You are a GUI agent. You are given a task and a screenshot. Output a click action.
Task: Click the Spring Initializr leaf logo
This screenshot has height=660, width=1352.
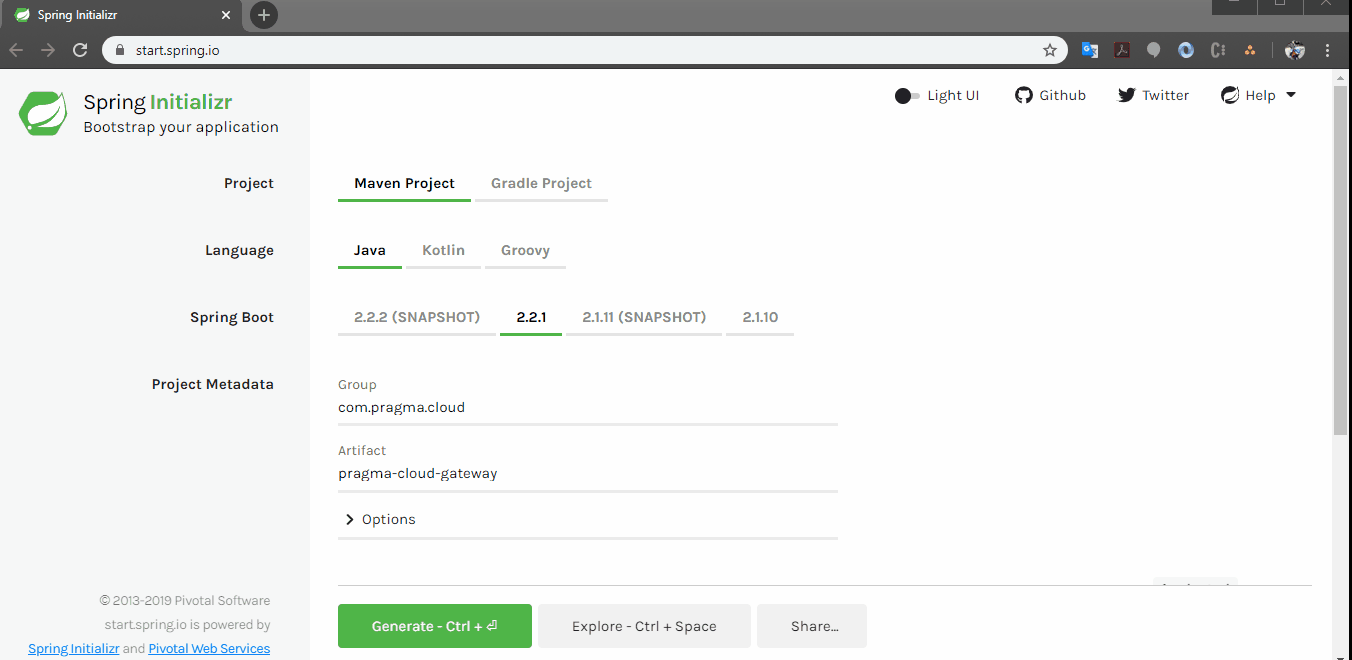(43, 112)
